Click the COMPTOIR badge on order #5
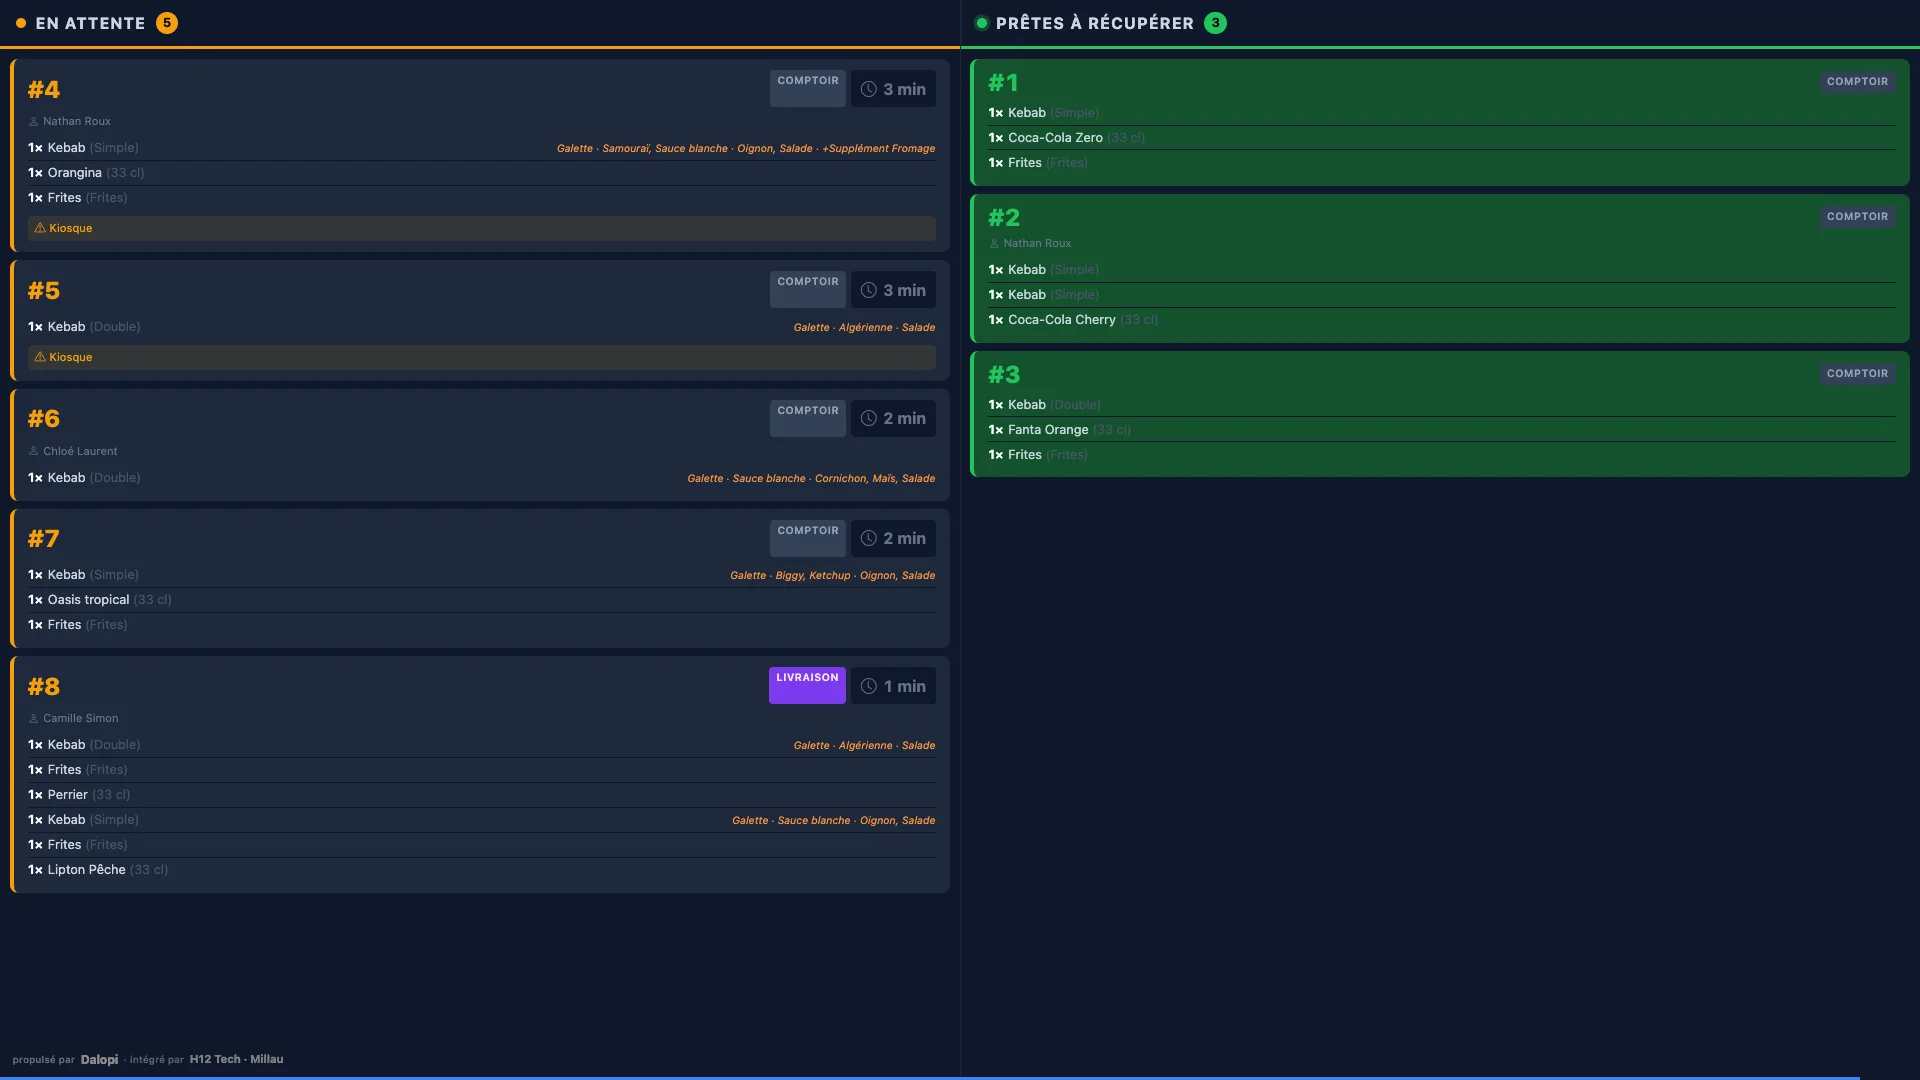The height and width of the screenshot is (1080, 1920). 808,289
